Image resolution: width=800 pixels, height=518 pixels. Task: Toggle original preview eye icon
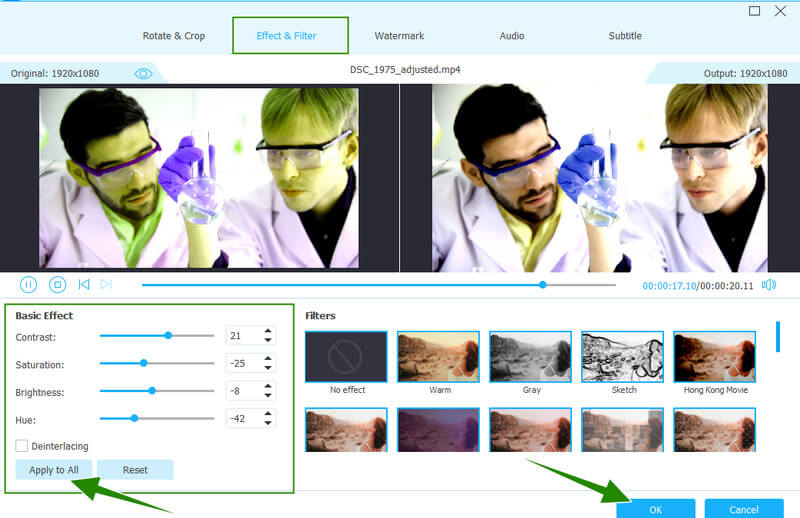pos(144,73)
